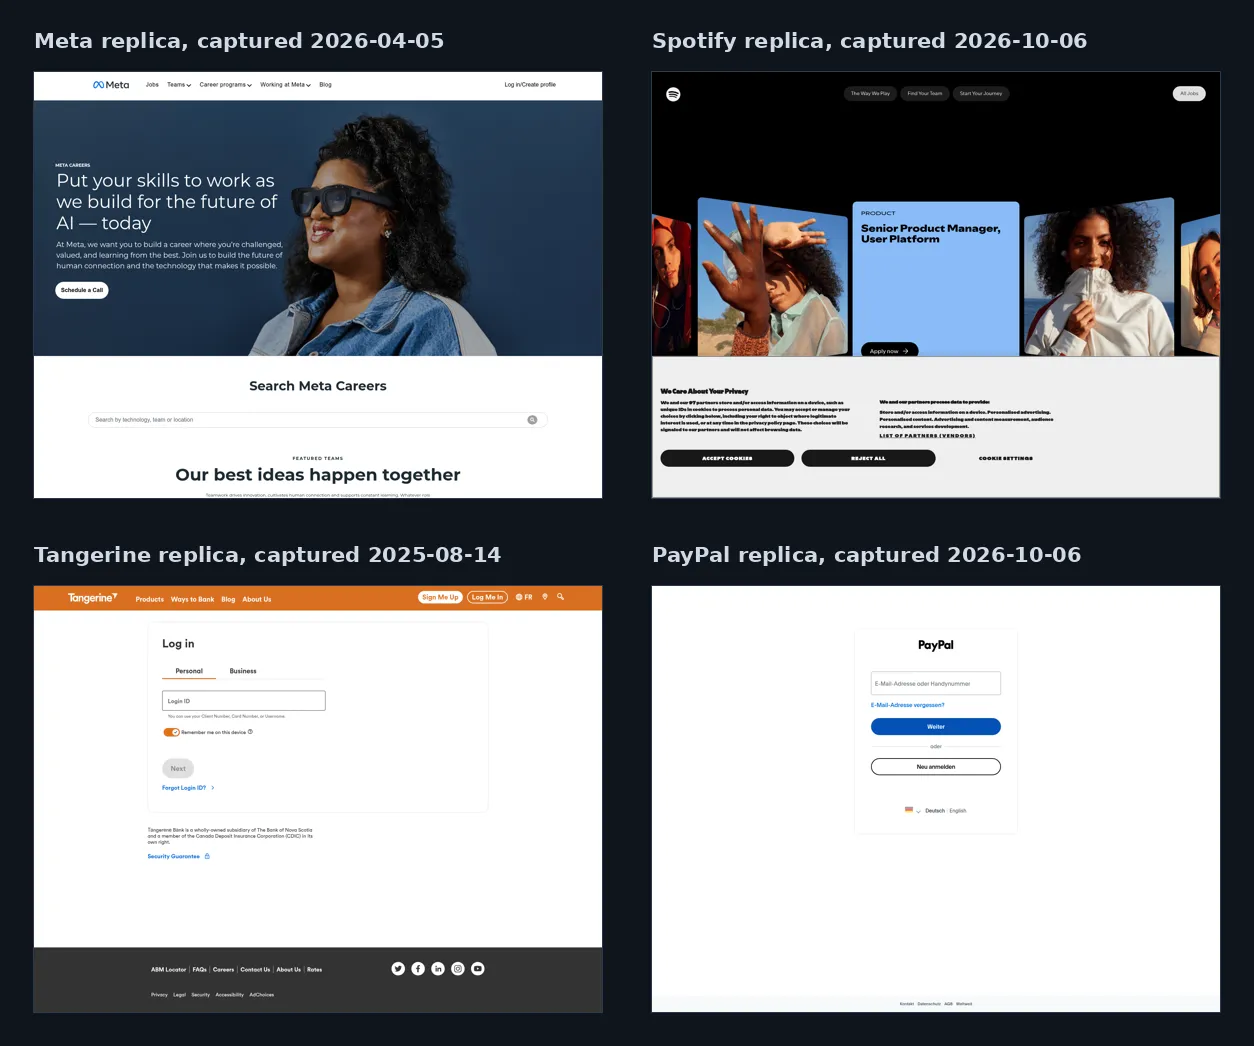Open Blog in Tangerine header

tap(228, 599)
